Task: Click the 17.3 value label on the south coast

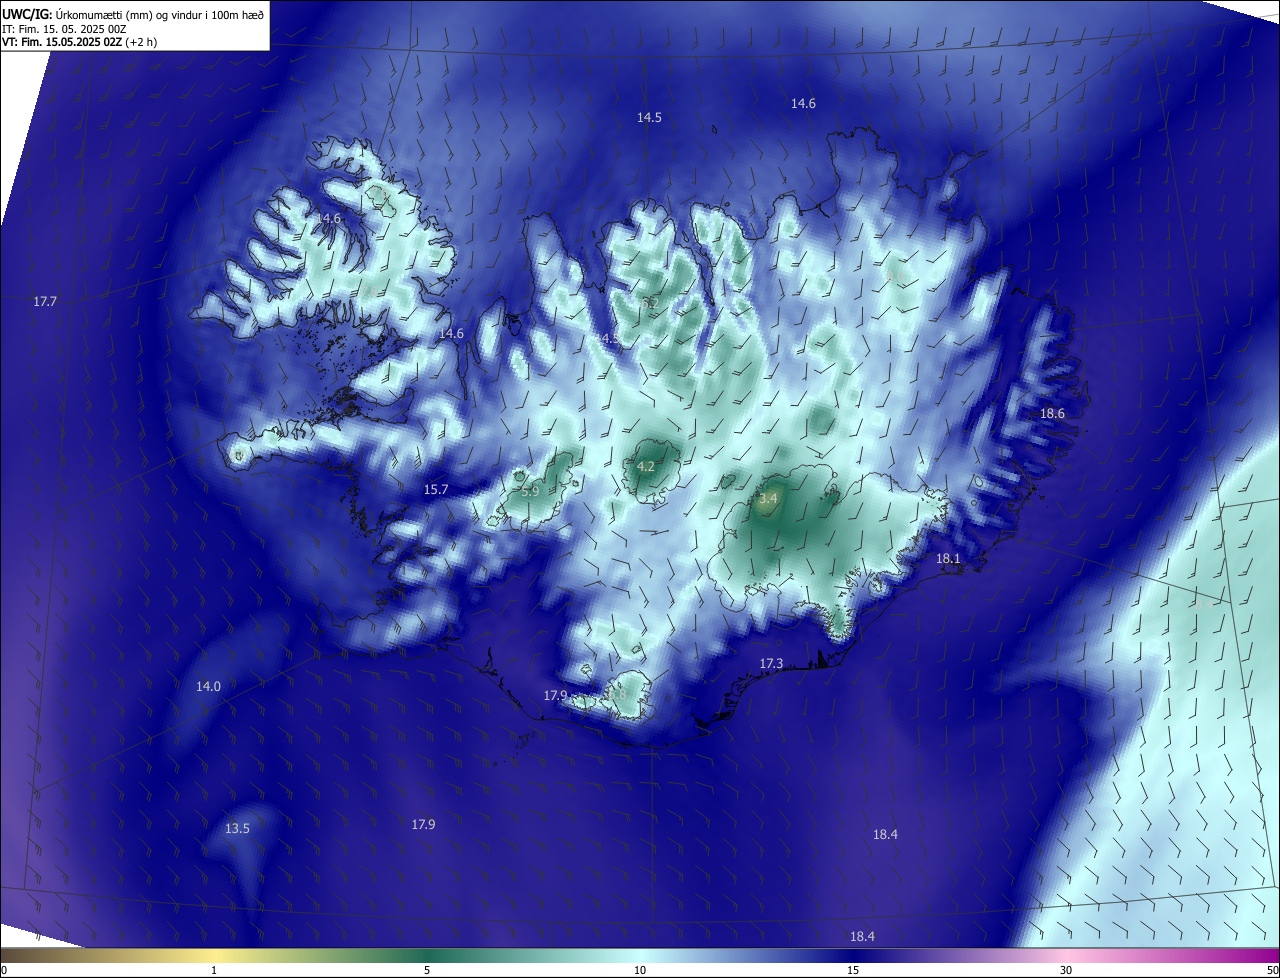Action: pyautogui.click(x=771, y=663)
